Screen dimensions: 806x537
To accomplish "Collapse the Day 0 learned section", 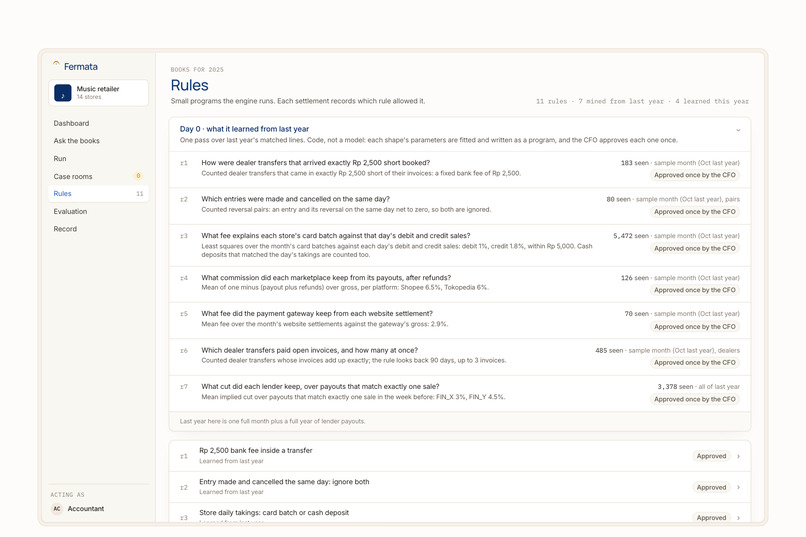I will coord(738,130).
